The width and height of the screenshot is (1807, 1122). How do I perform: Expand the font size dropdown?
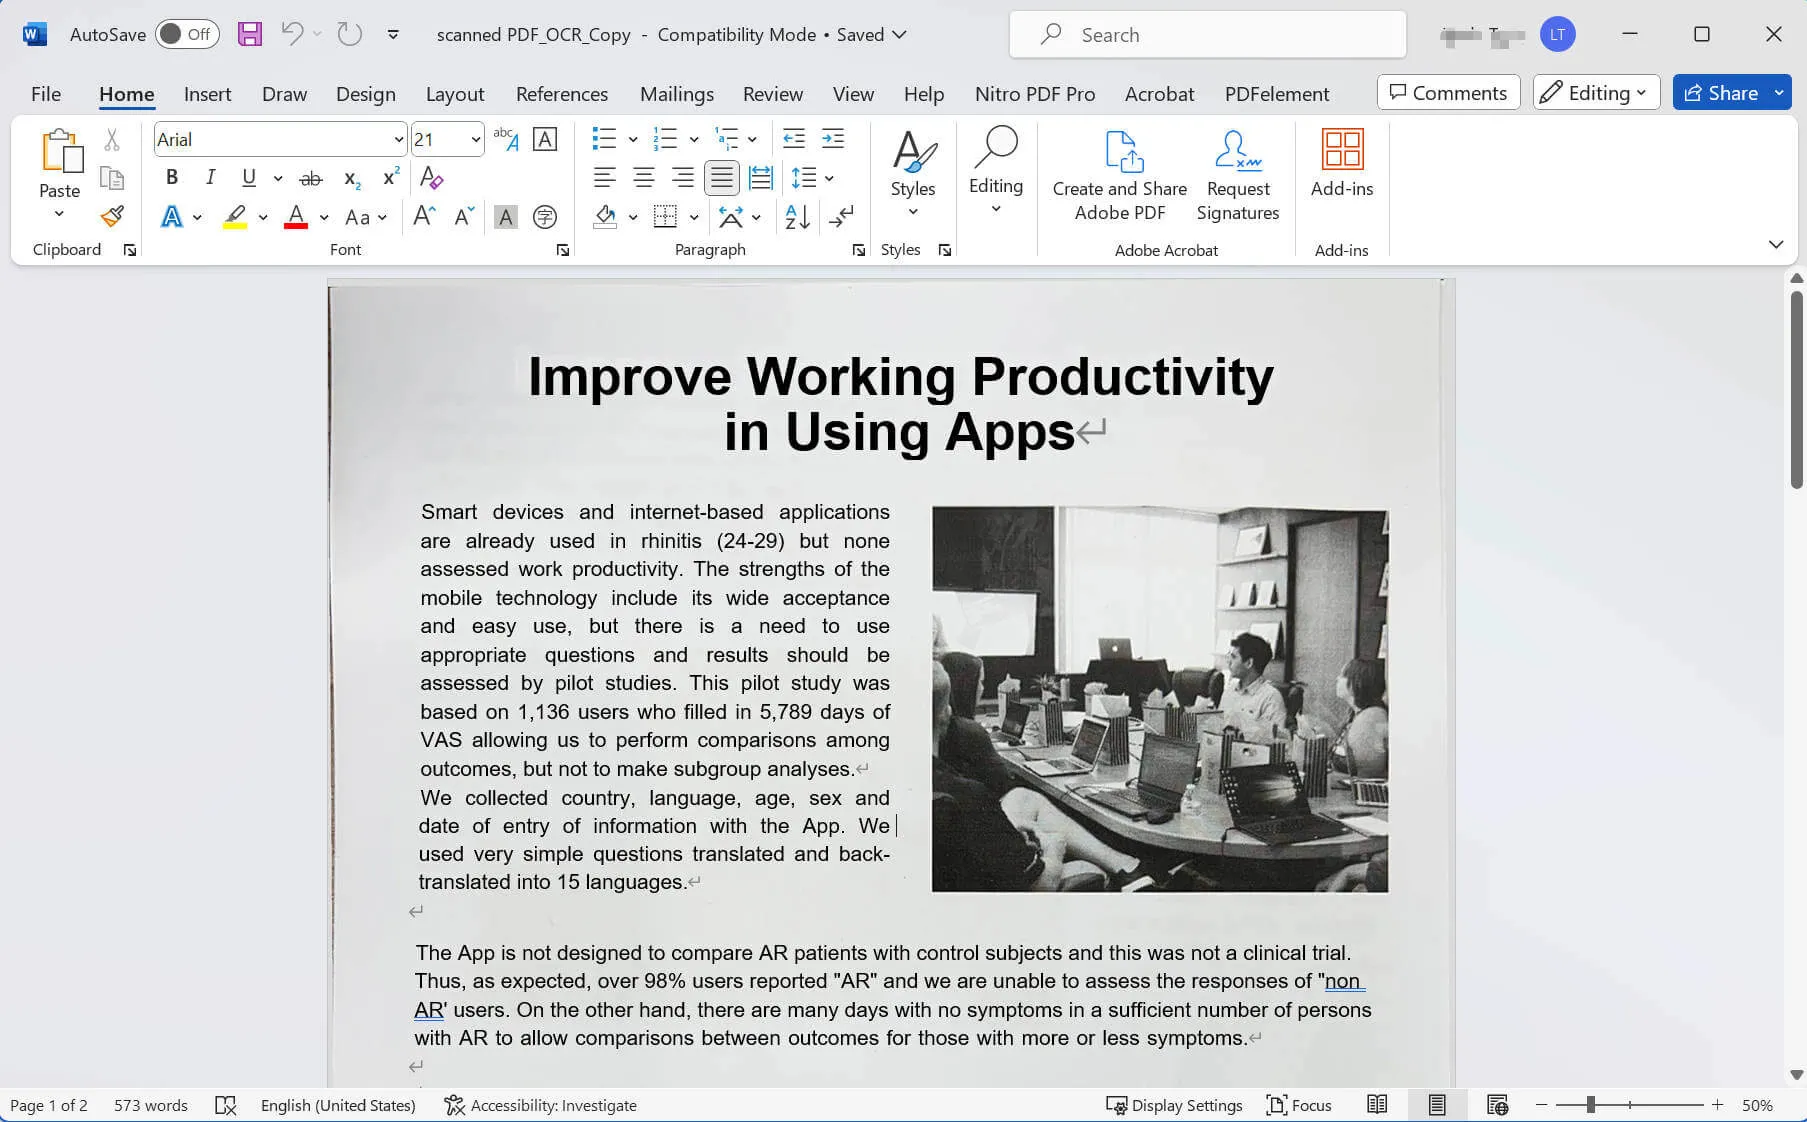(475, 140)
